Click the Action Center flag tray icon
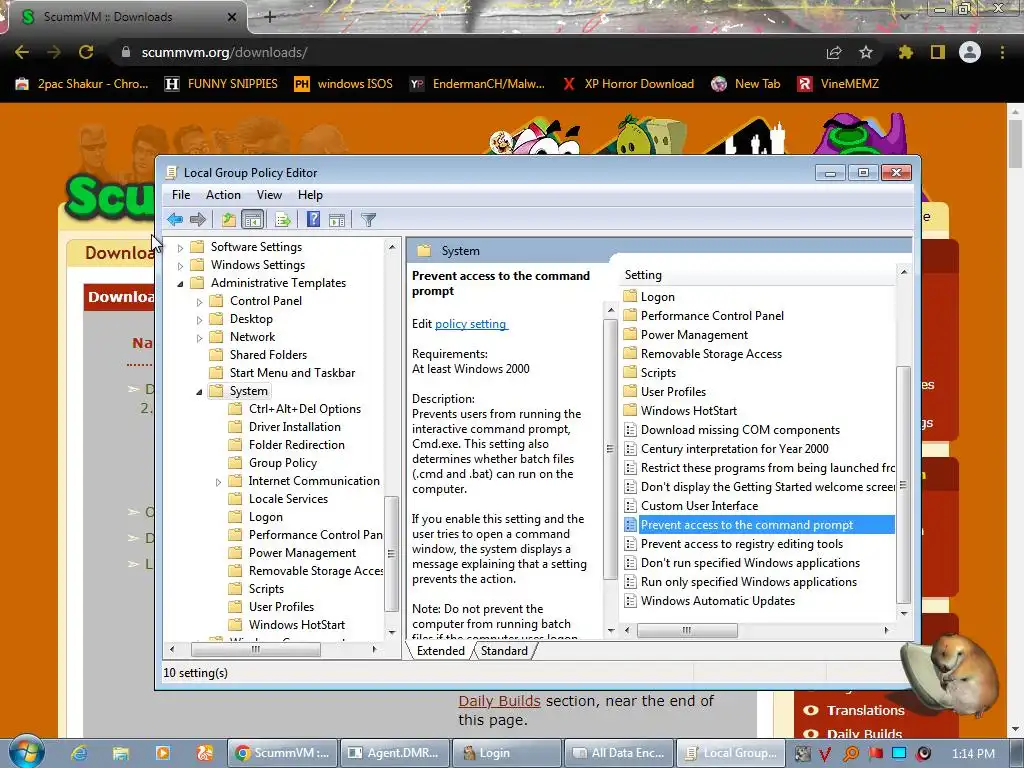 (876, 753)
